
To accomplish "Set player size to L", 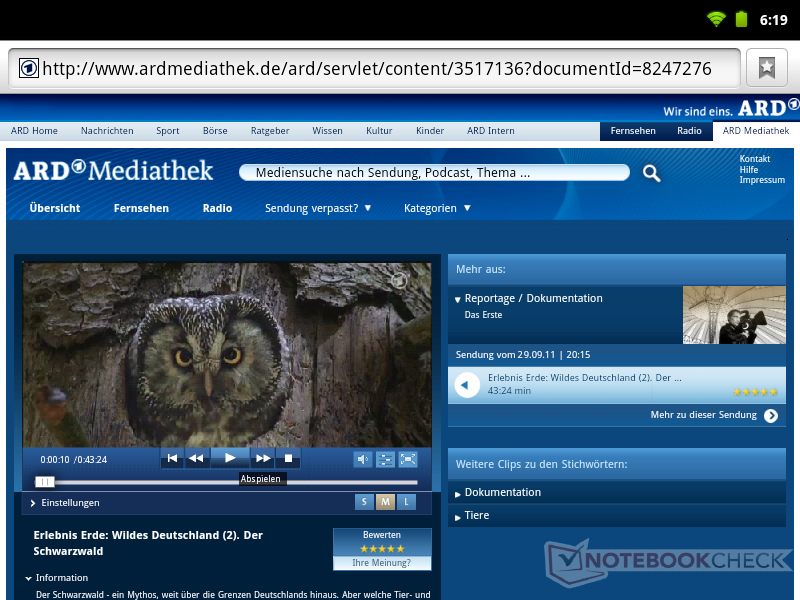I will 406,502.
